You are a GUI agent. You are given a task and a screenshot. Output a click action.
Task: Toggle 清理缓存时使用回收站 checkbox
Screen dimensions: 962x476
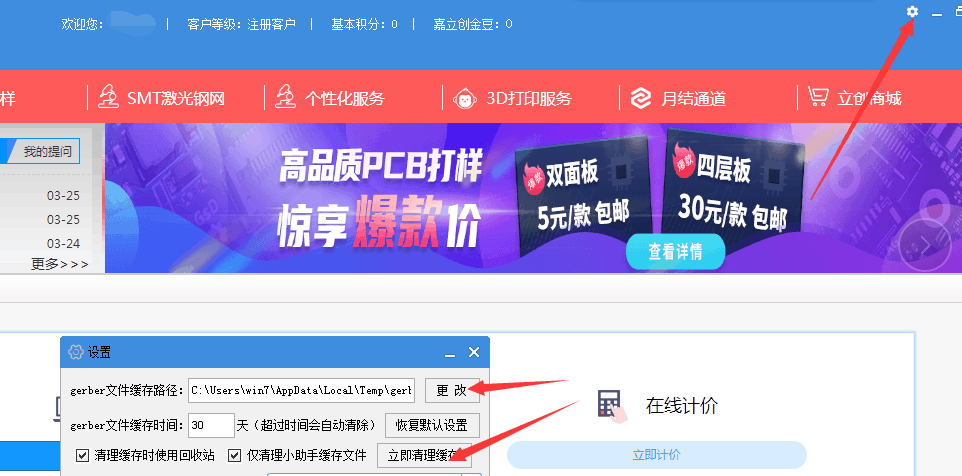(x=82, y=456)
